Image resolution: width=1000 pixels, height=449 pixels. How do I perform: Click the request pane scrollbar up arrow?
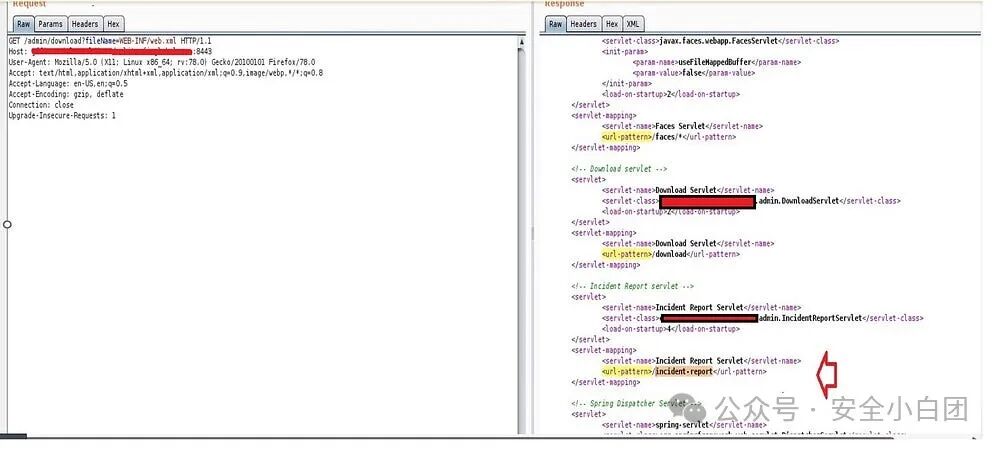coord(521,42)
